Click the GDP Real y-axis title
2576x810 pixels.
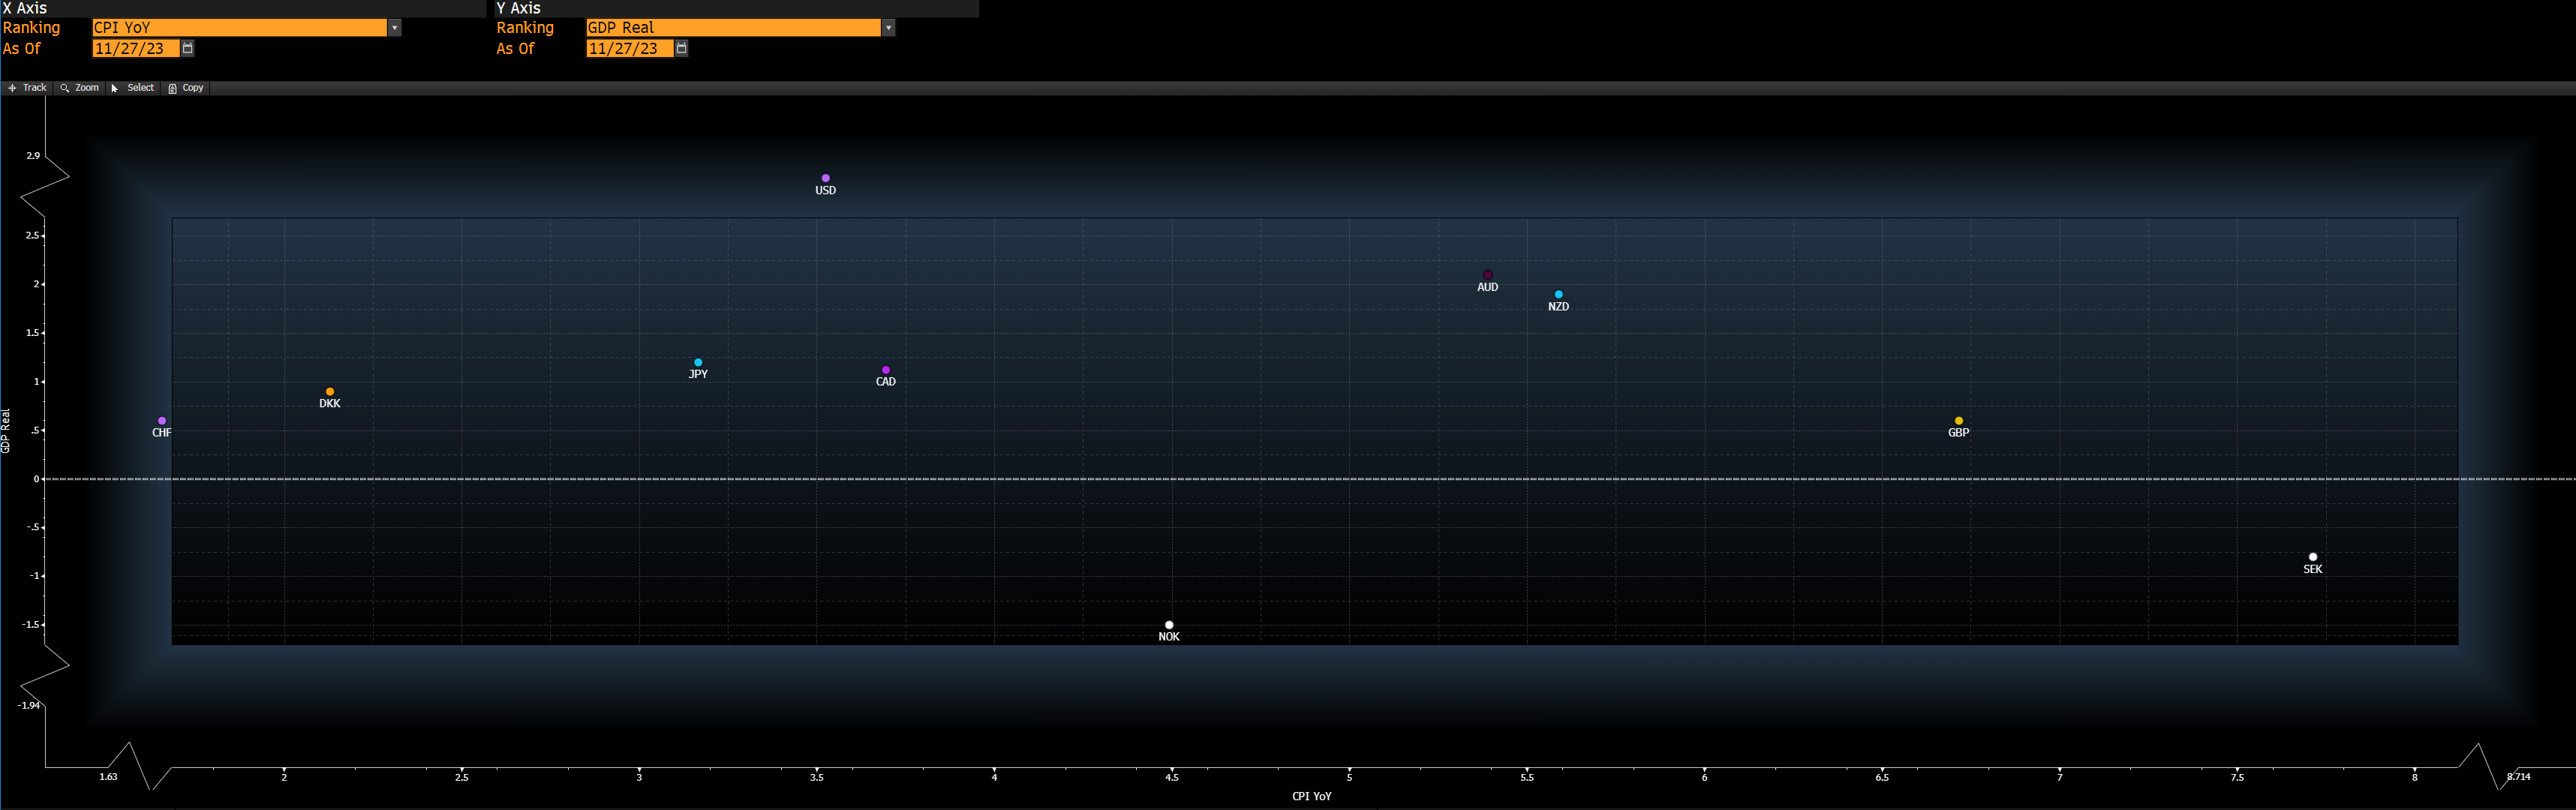[6, 431]
